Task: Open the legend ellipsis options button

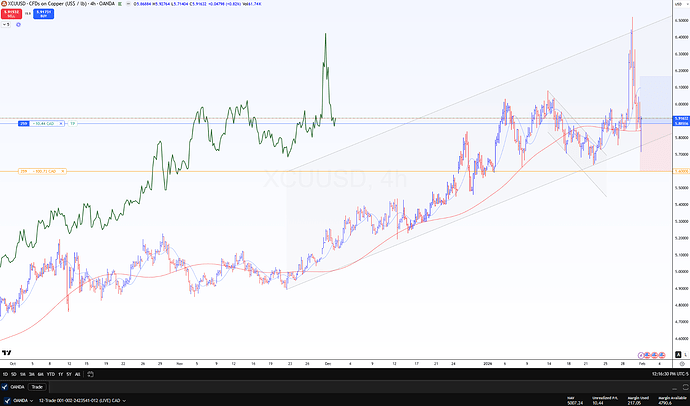Action: pyautogui.click(x=127, y=4)
